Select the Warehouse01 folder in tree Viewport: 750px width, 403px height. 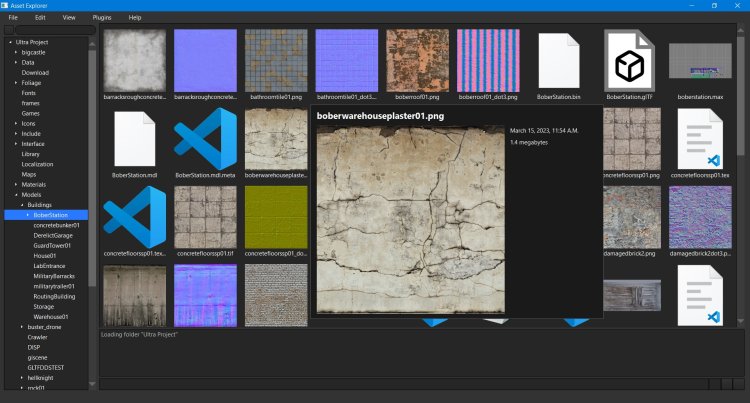(50, 316)
